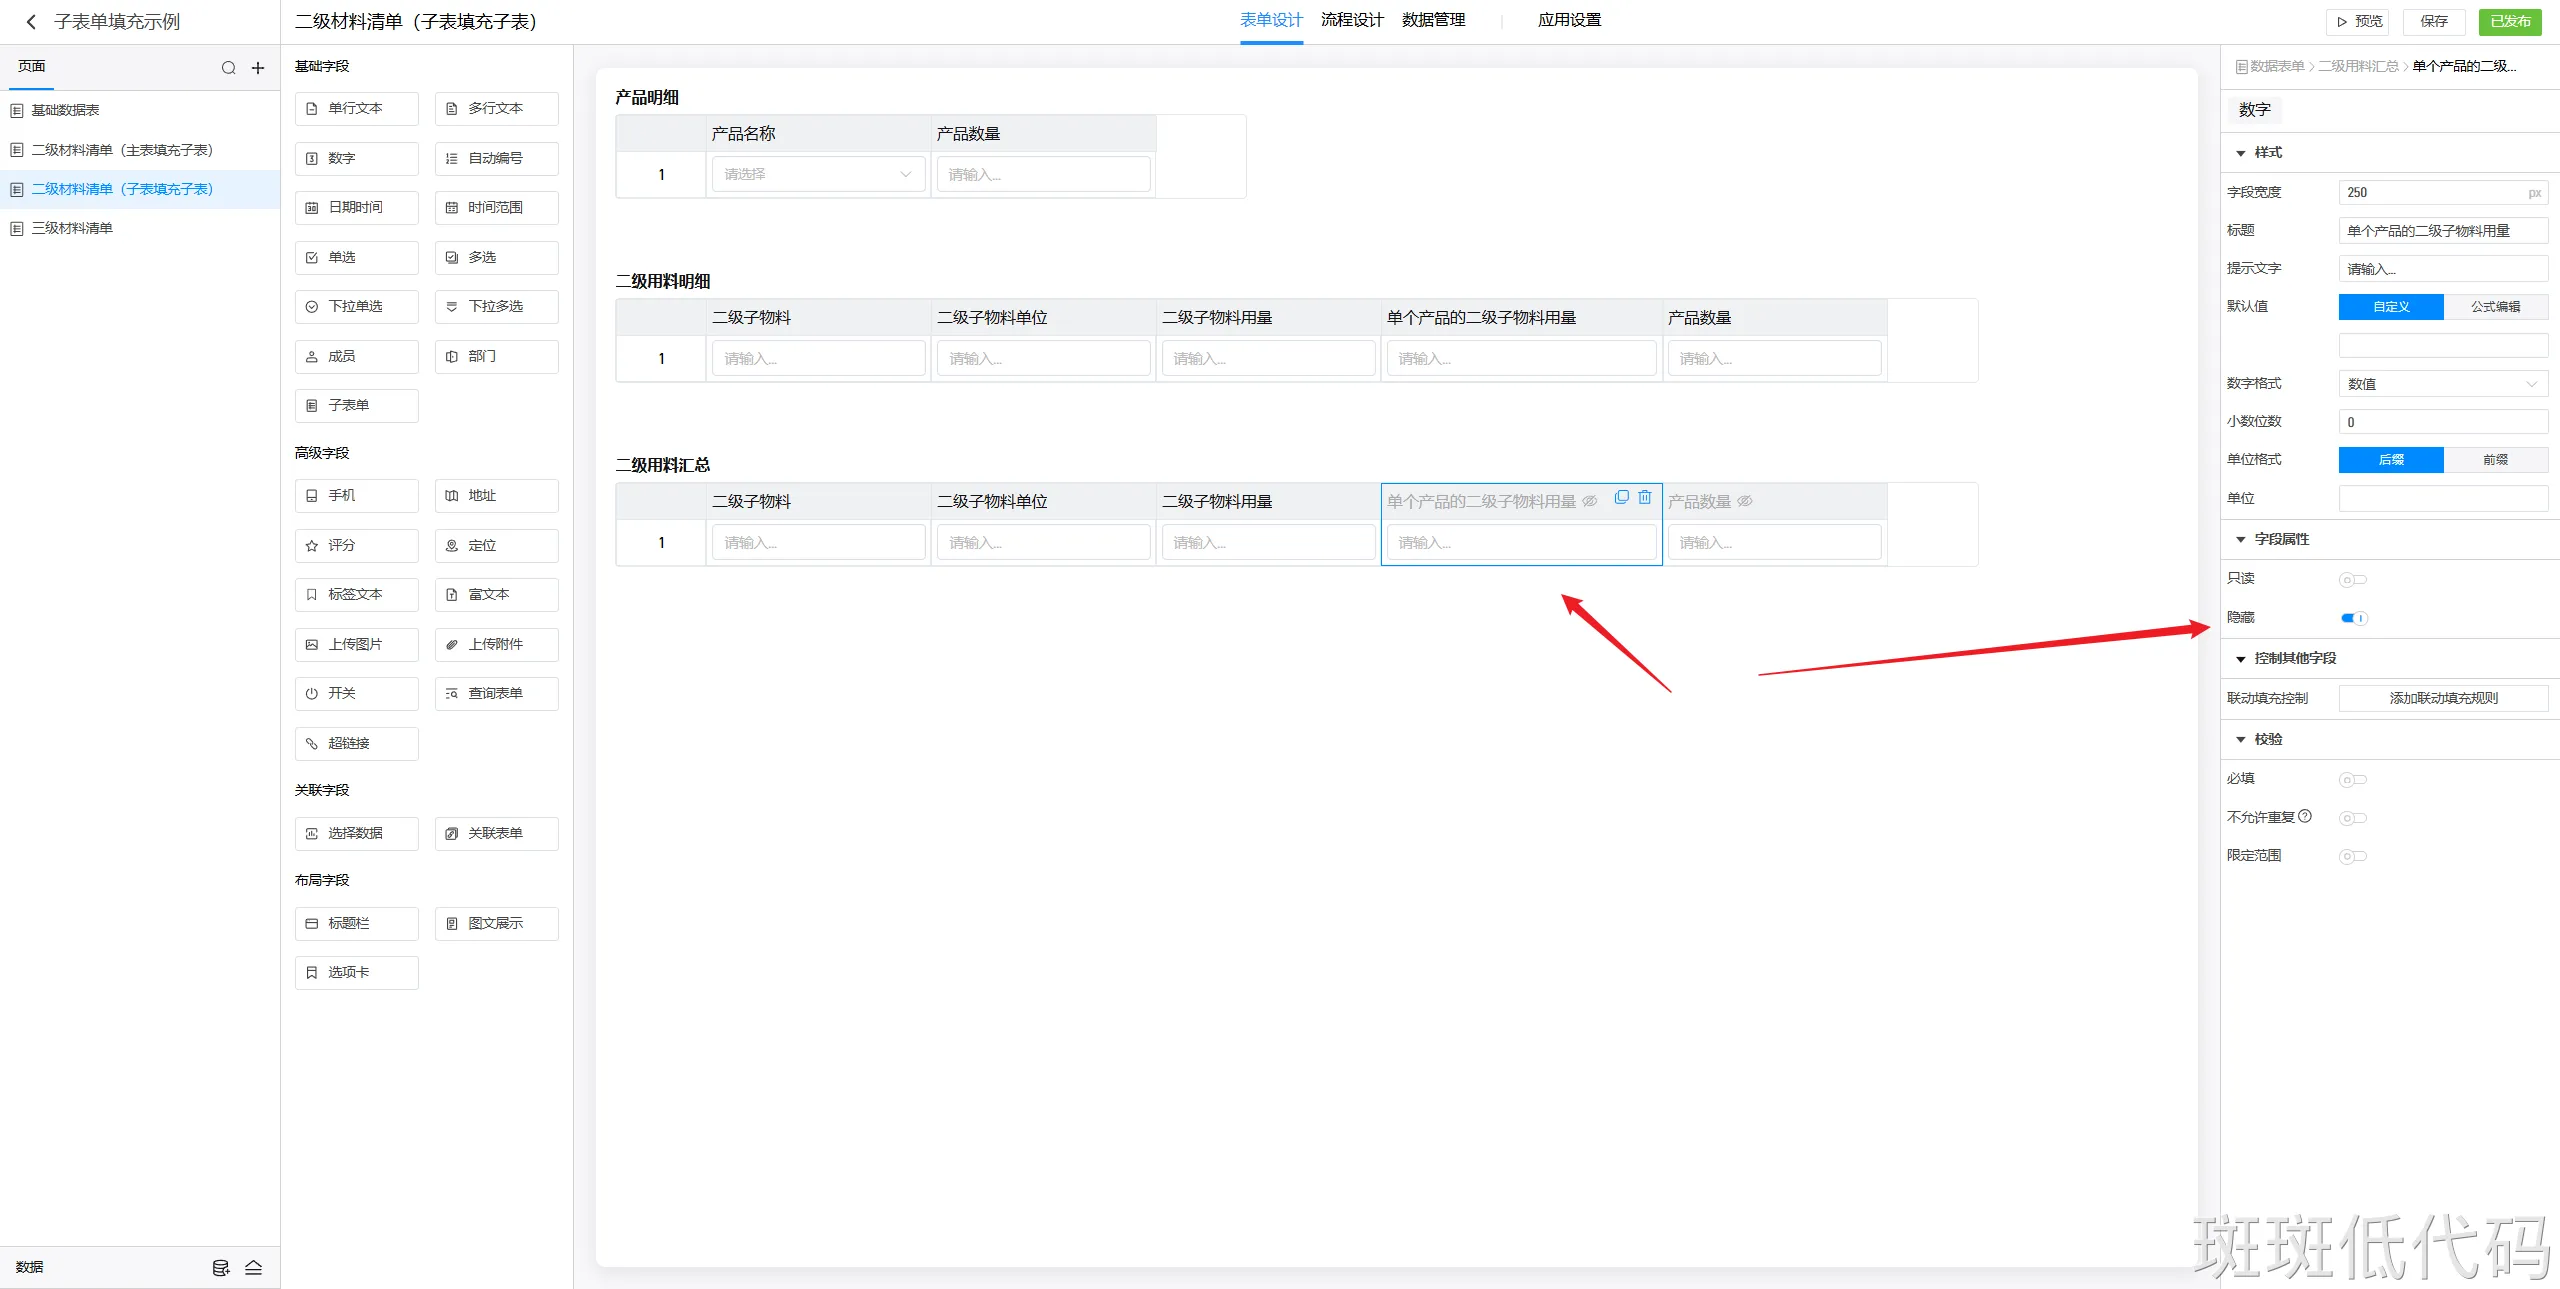Click the plus icon to add page

point(258,68)
